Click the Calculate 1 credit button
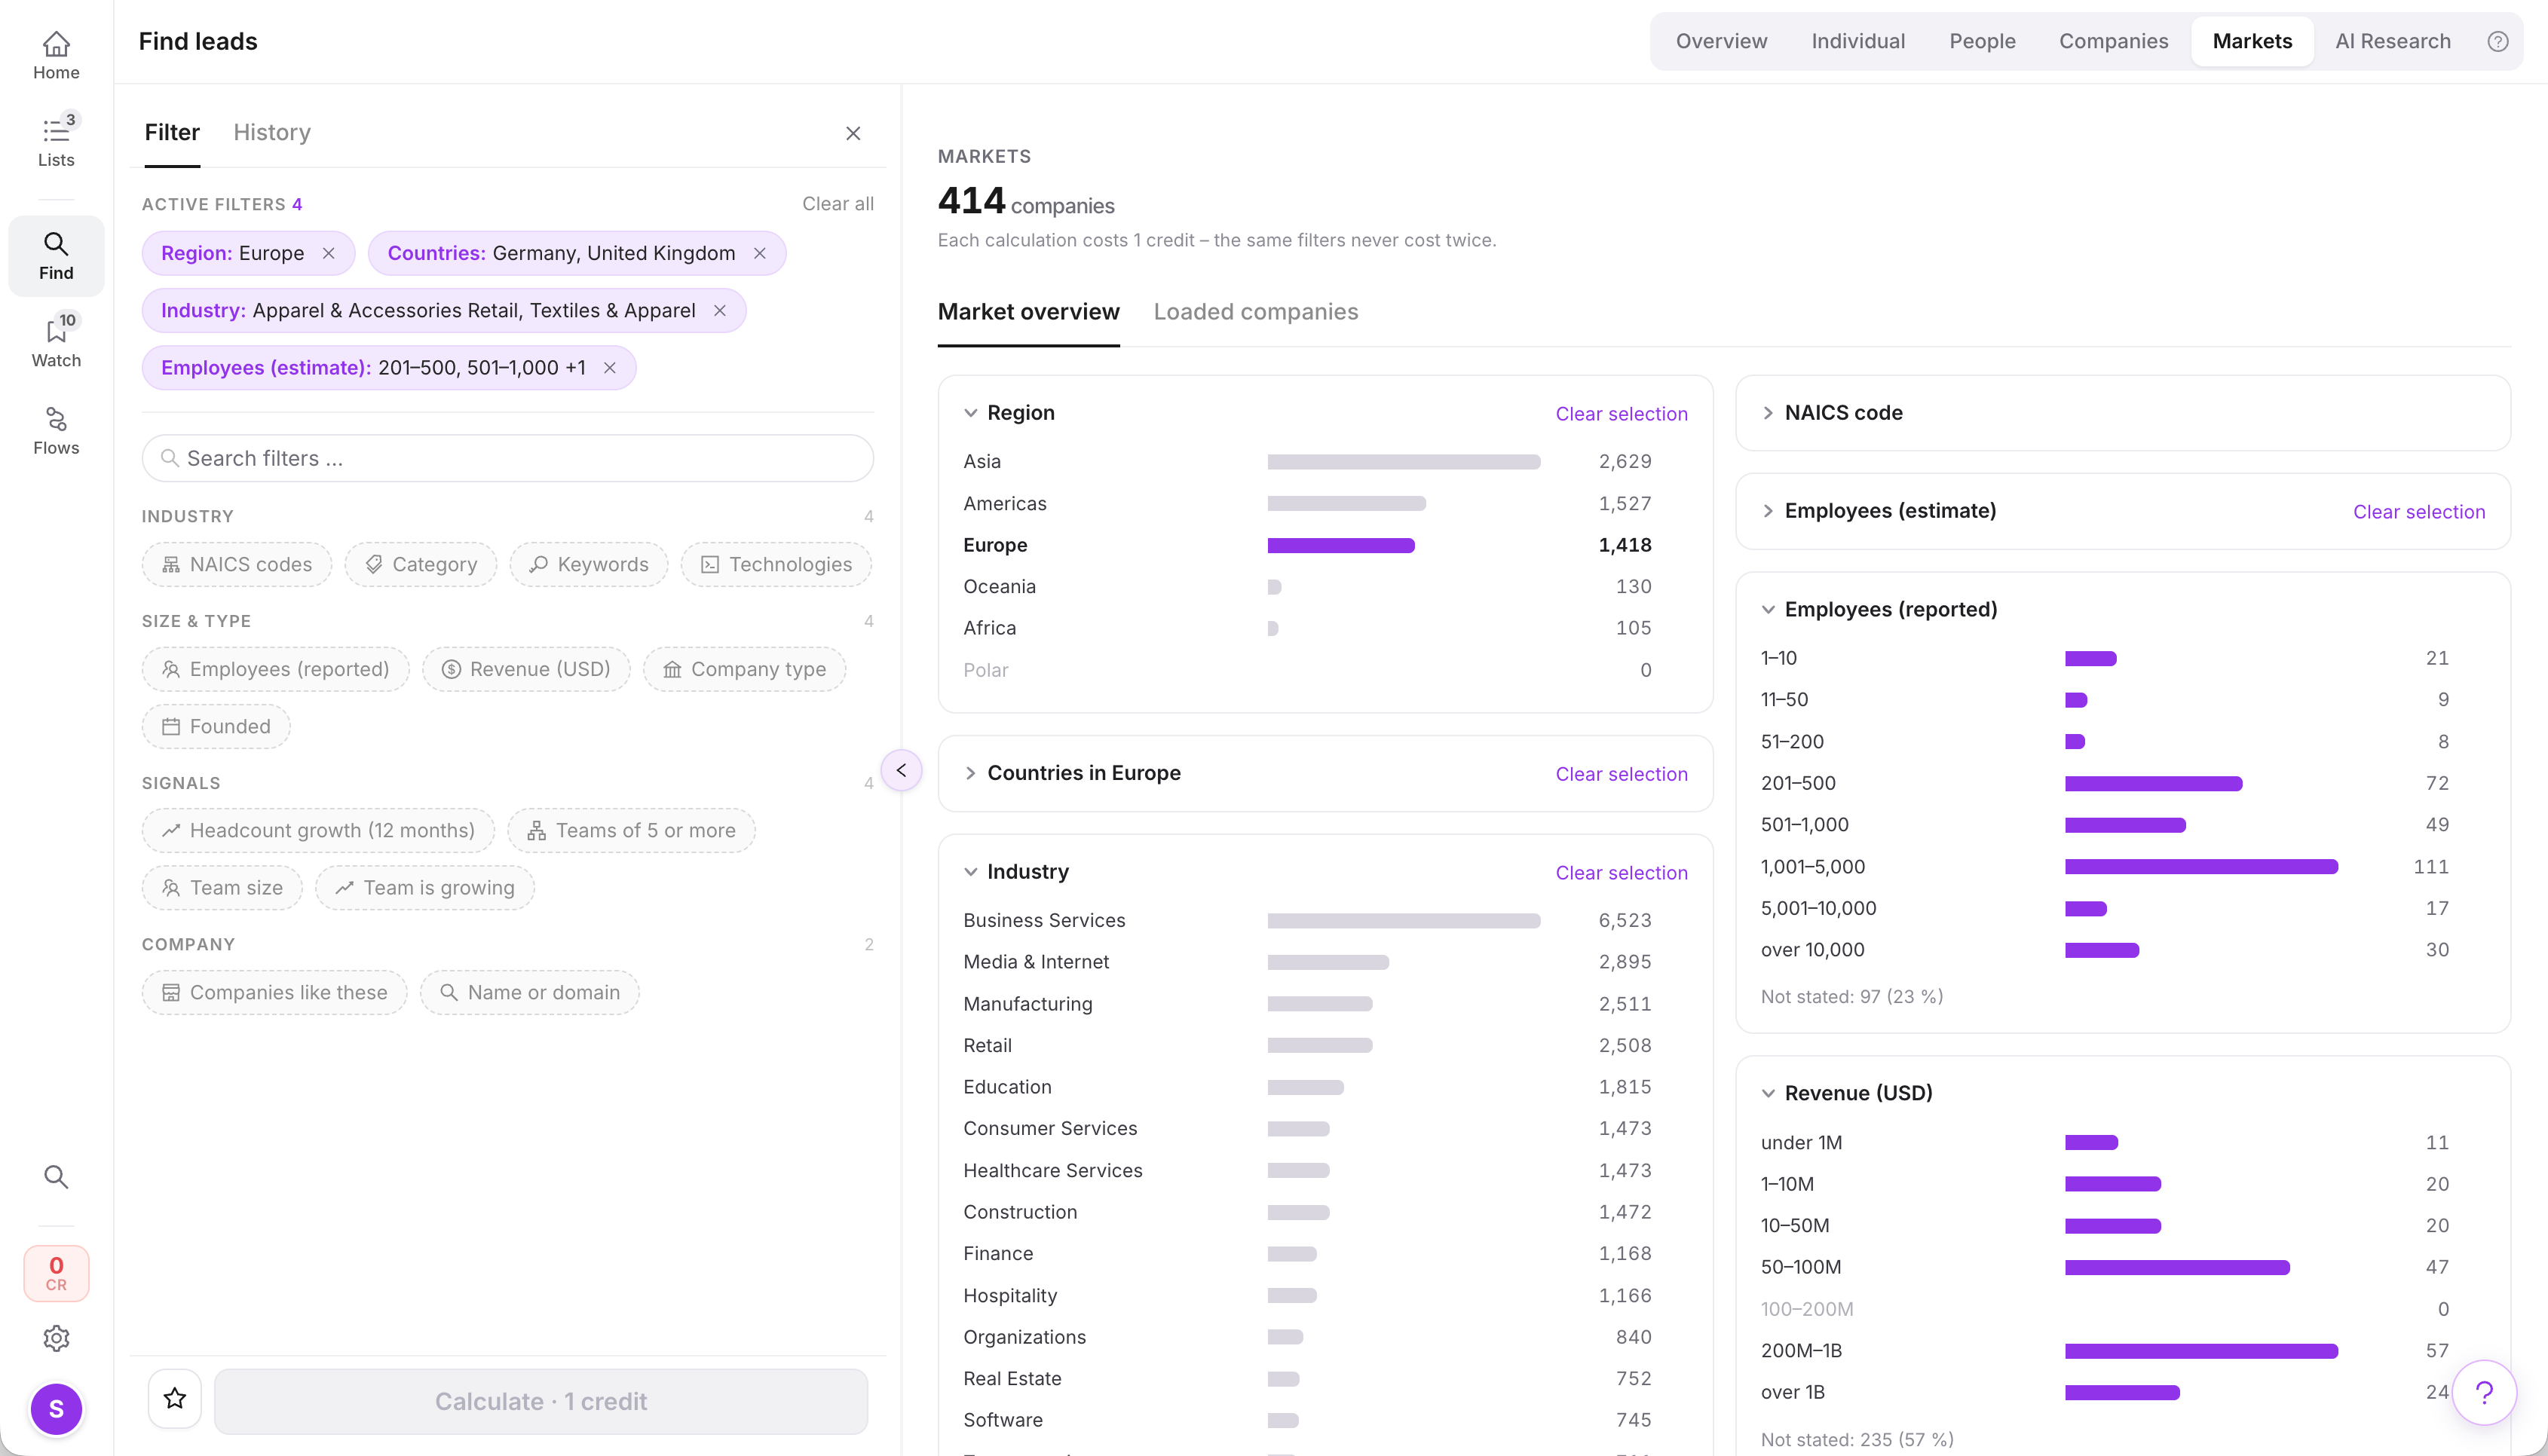 541,1401
